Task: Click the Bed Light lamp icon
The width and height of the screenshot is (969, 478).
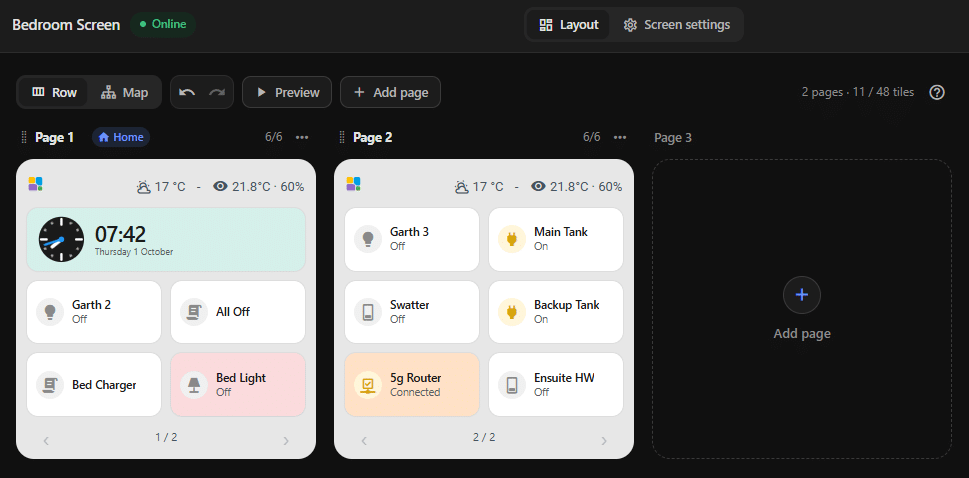Action: (194, 385)
